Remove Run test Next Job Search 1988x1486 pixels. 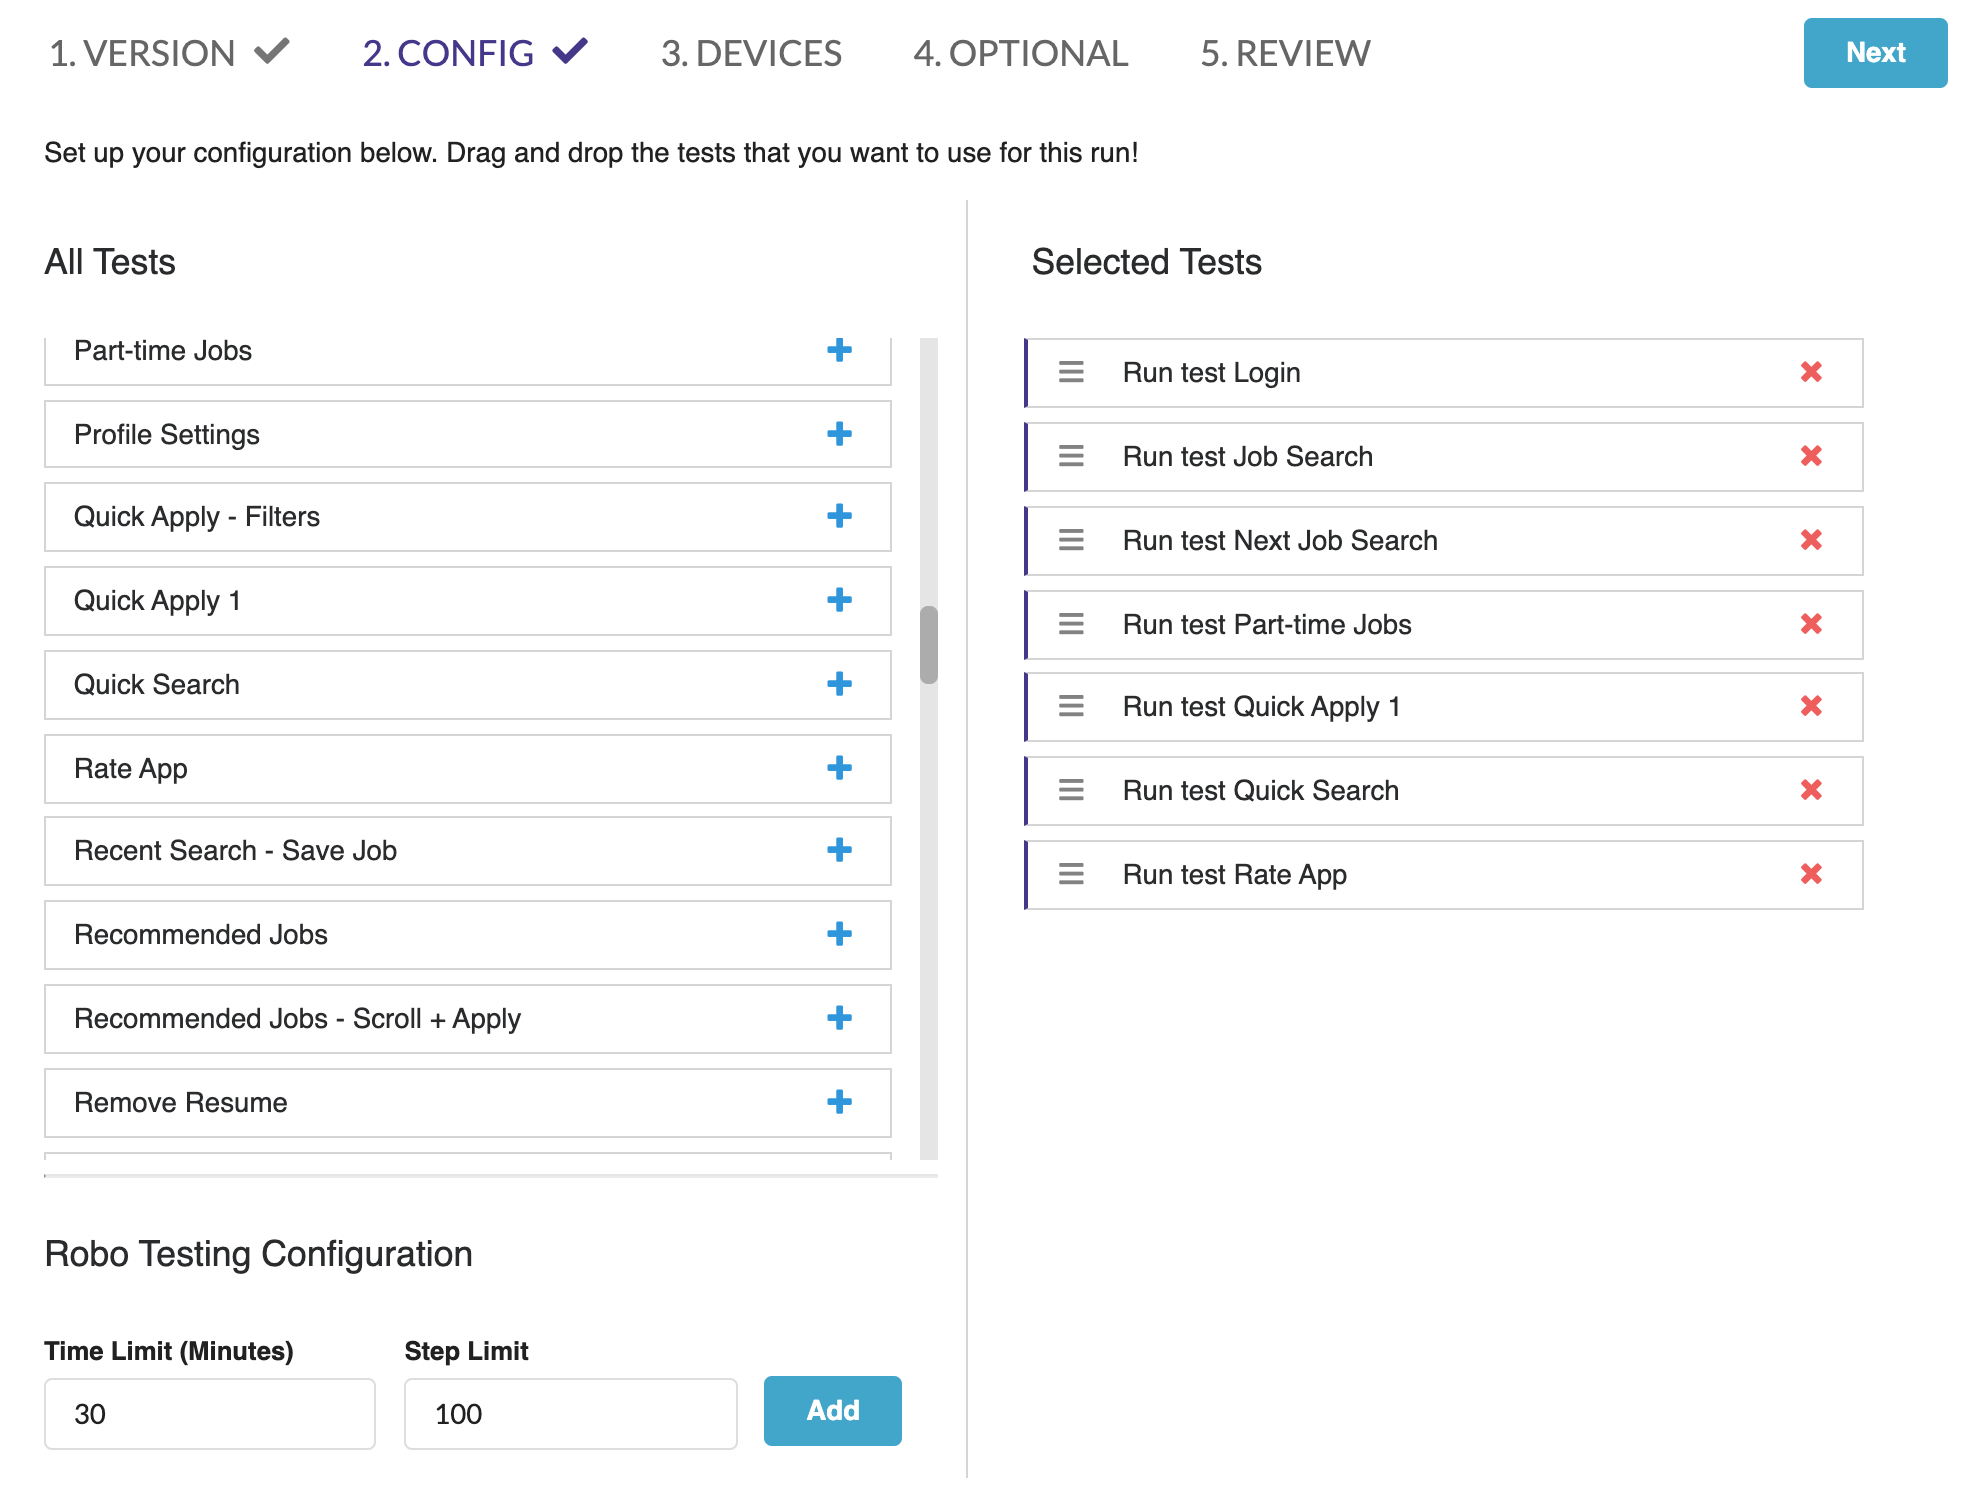1810,540
